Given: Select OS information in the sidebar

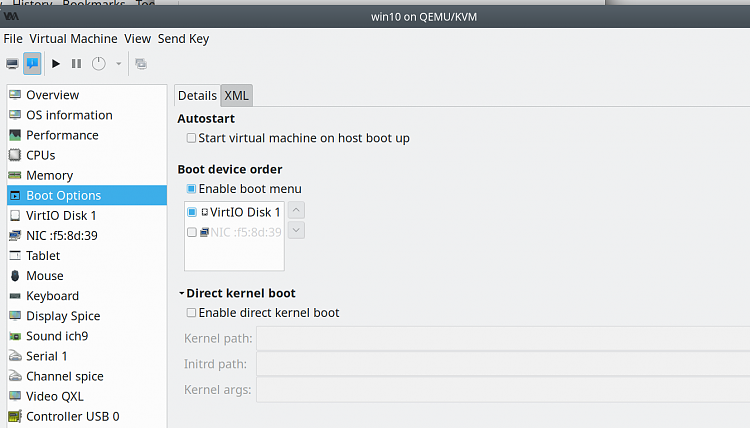Looking at the screenshot, I should (x=87, y=115).
